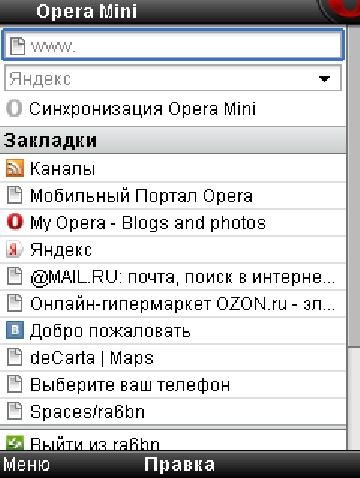Image resolution: width=360 pixels, height=478 pixels.
Task: Click the page icon in address field
Action: [x=17, y=46]
